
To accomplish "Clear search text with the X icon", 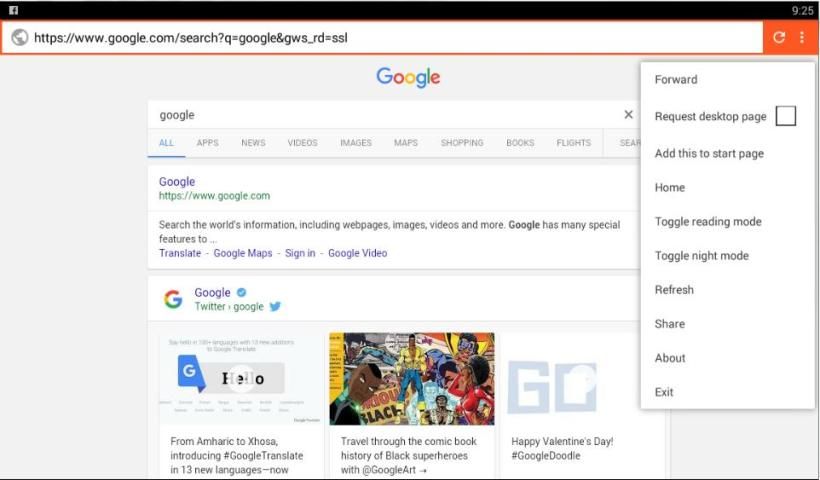I will 628,115.
